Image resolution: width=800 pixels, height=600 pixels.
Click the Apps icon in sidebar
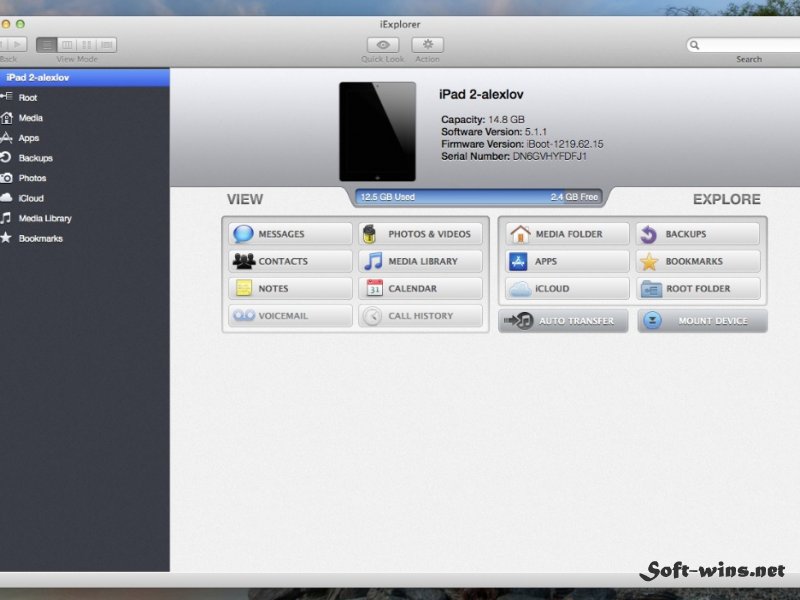pyautogui.click(x=6, y=138)
